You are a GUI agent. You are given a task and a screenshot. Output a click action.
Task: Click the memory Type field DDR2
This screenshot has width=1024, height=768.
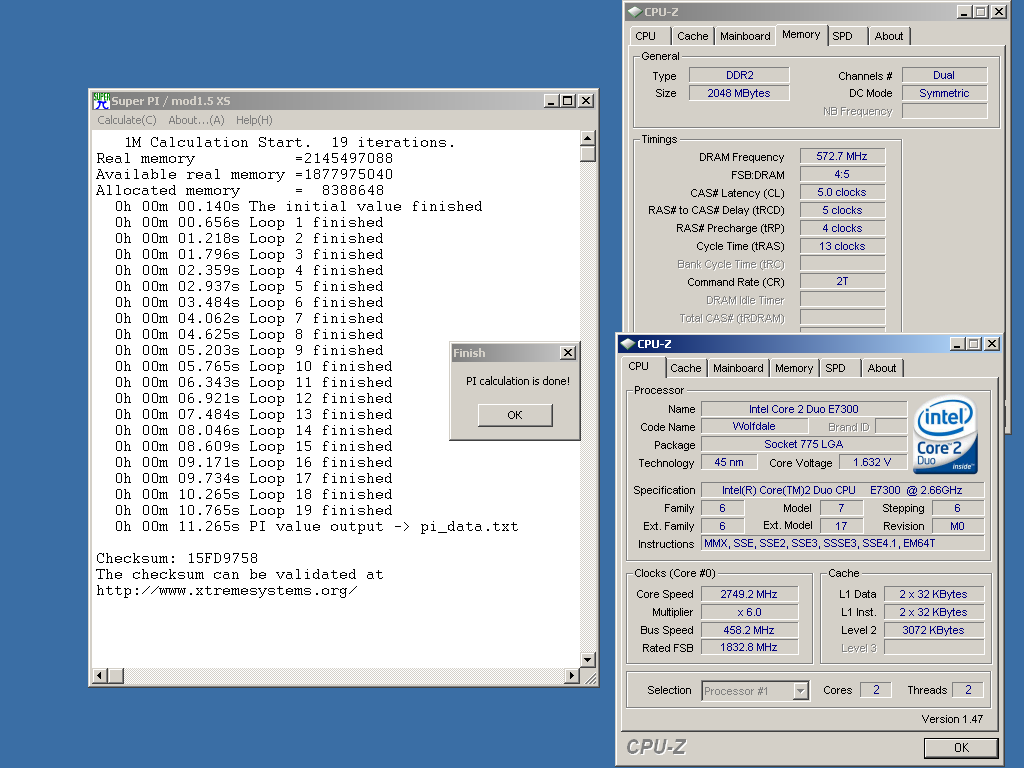pos(739,75)
